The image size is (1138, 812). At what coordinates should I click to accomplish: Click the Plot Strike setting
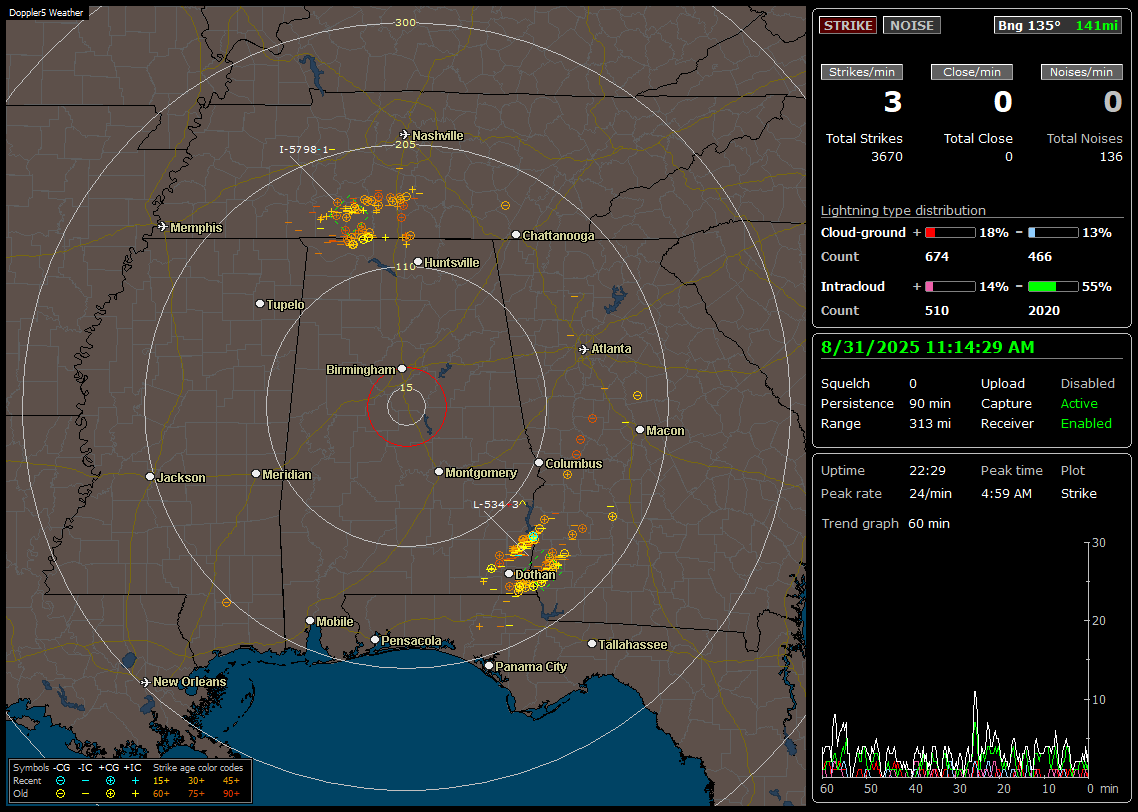[x=1078, y=493]
